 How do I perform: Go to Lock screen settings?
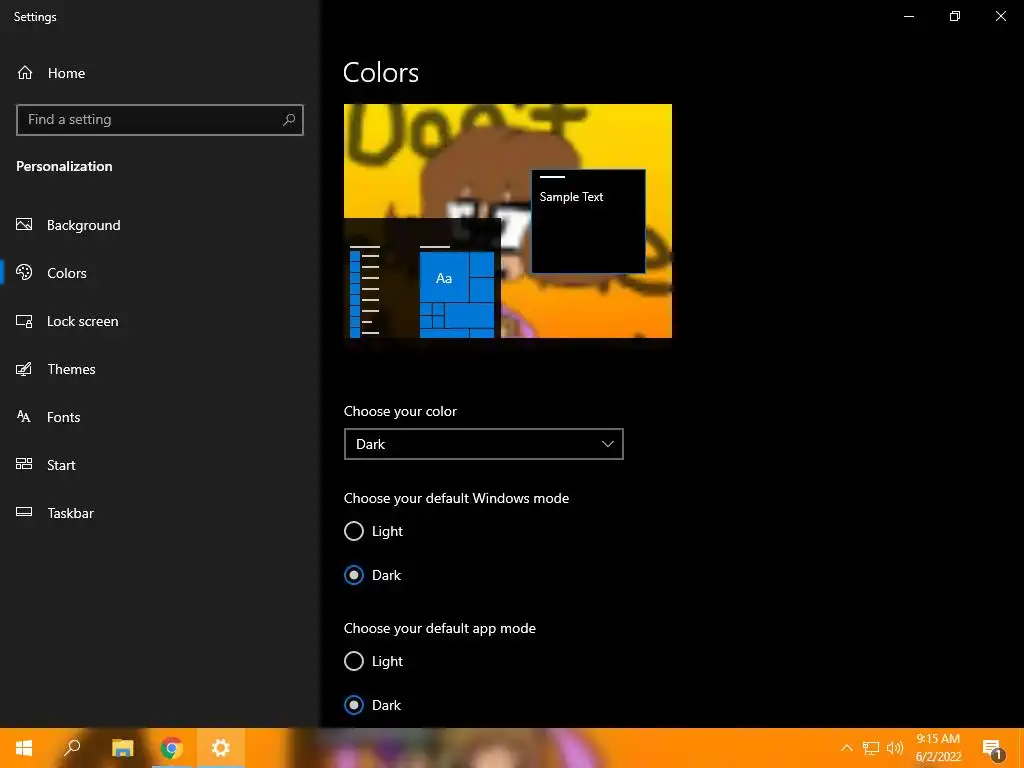(x=83, y=321)
